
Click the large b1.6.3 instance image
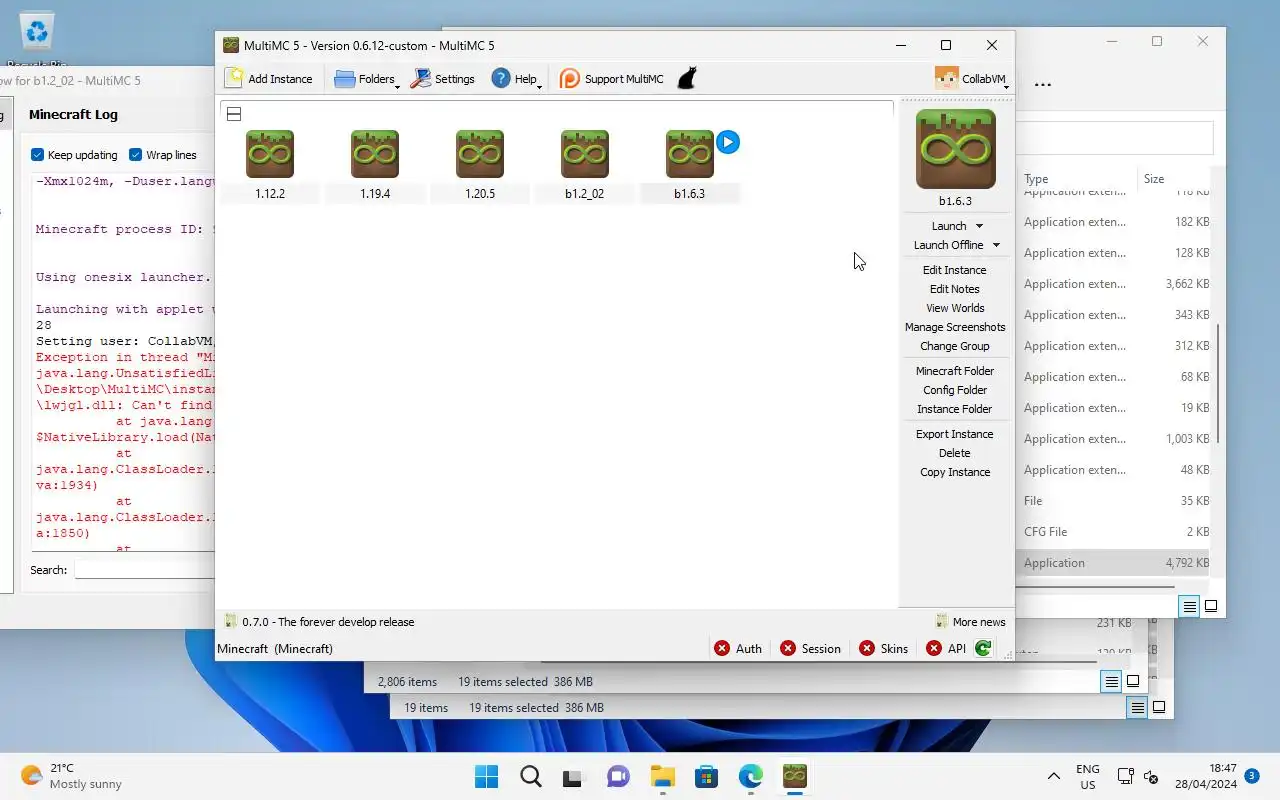click(x=956, y=149)
